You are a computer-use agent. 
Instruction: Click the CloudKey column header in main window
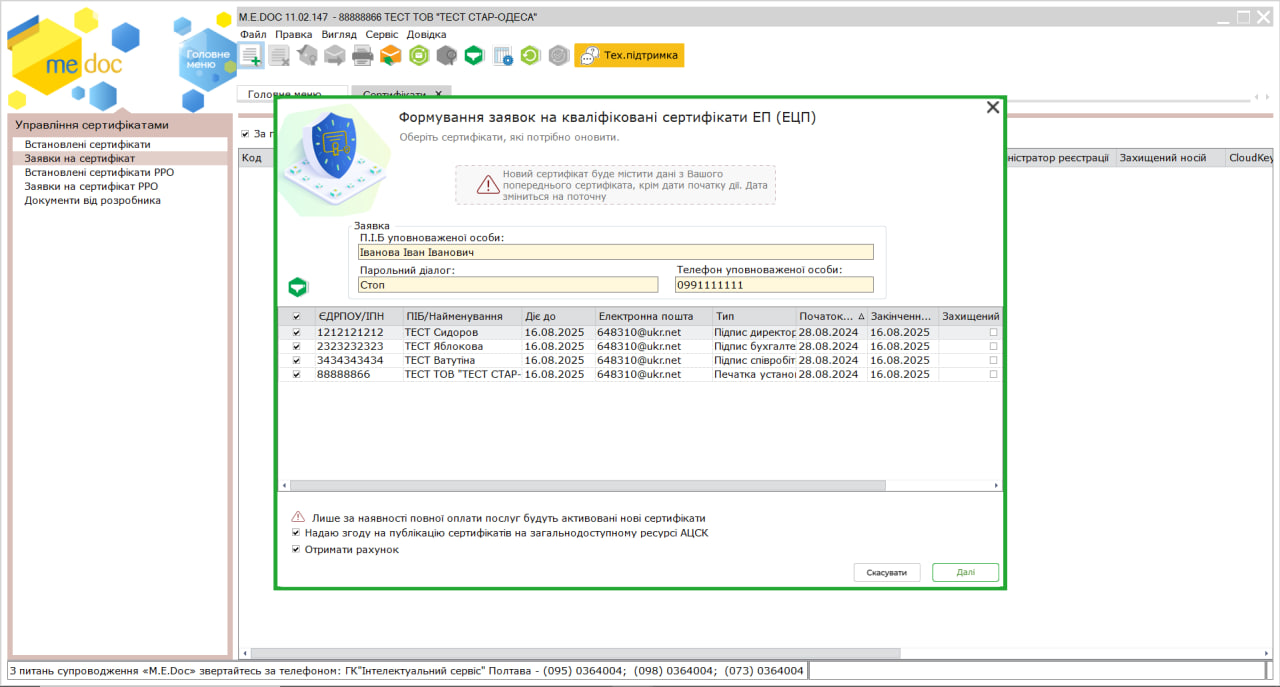(1250, 158)
